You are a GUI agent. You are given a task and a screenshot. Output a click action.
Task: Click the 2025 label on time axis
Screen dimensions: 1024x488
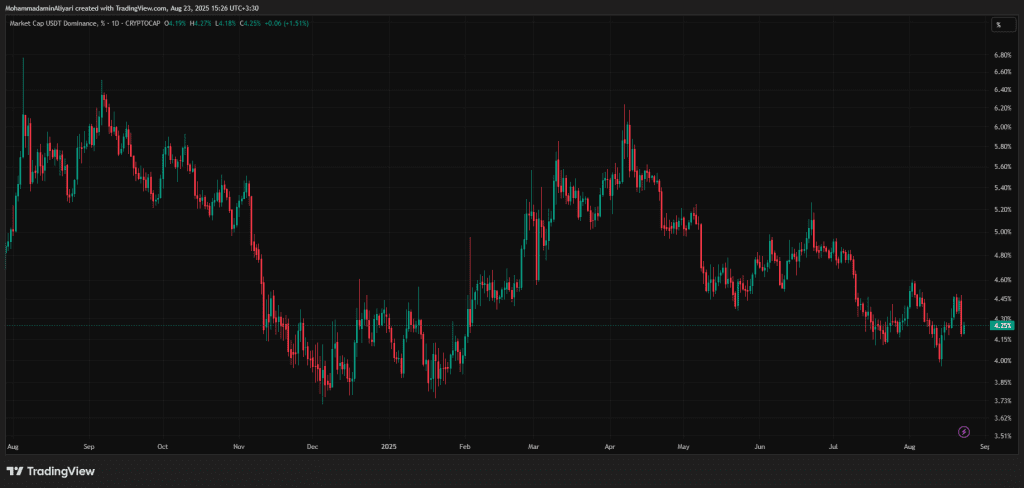coord(386,449)
